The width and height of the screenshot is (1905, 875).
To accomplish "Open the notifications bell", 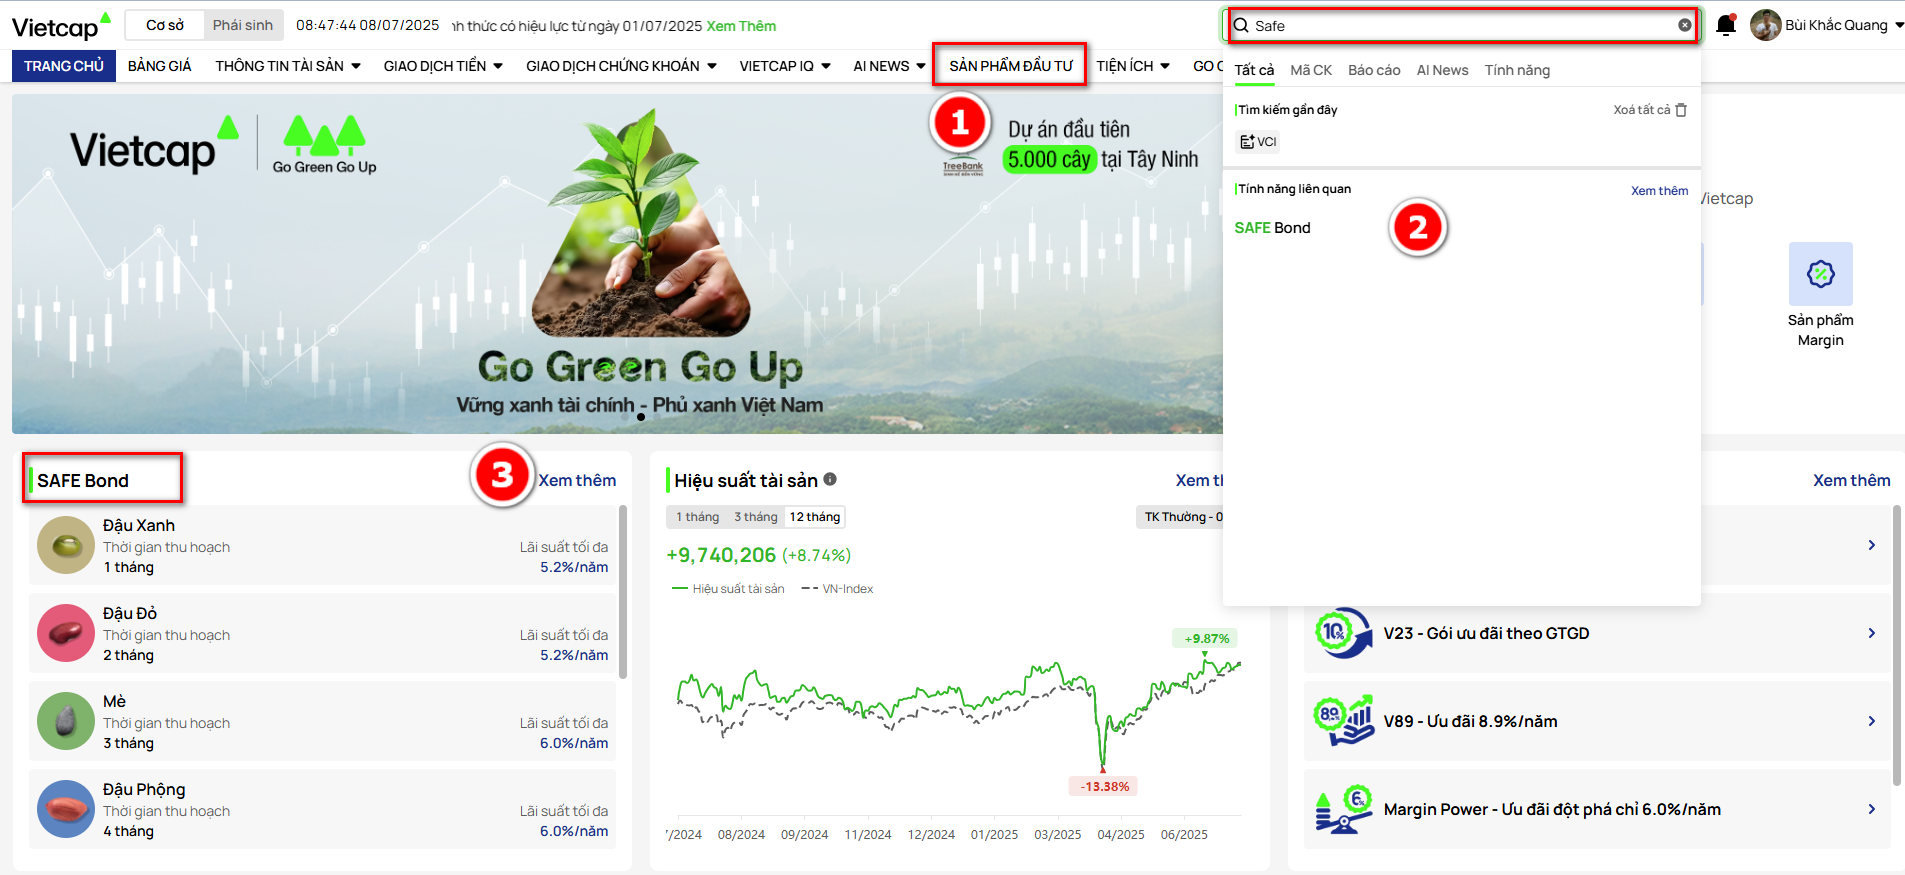I will click(x=1725, y=25).
